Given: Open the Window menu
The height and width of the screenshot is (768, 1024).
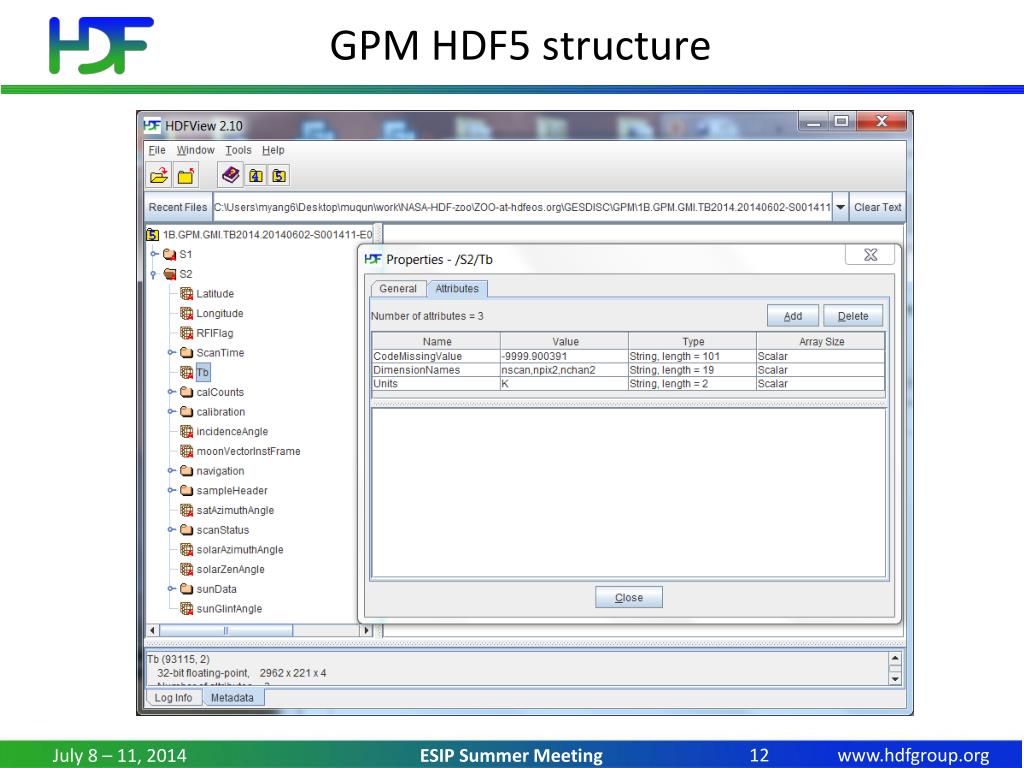Looking at the screenshot, I should click(195, 150).
